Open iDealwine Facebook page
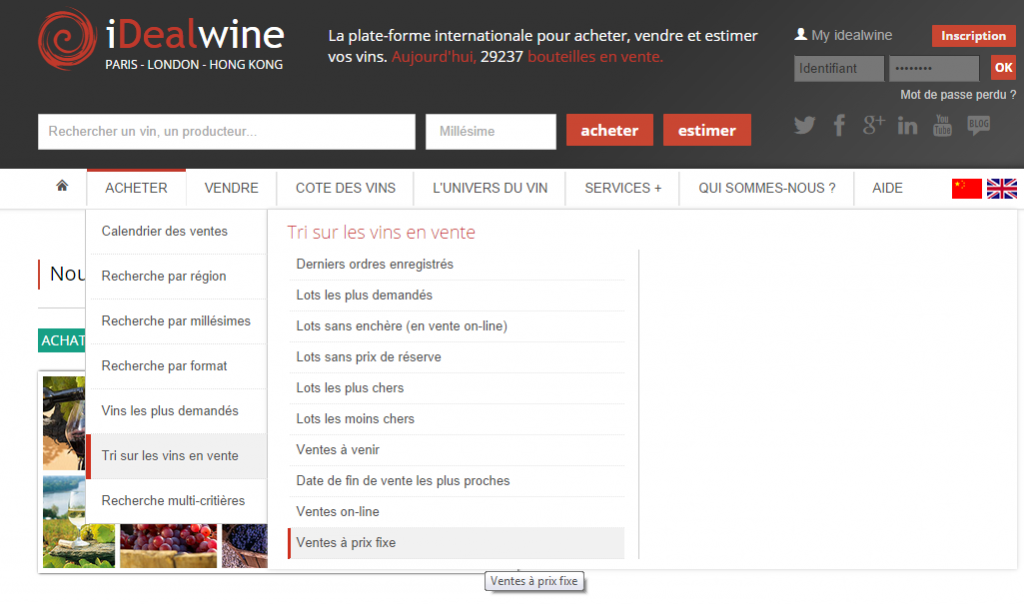This screenshot has width=1024, height=605. tap(839, 125)
